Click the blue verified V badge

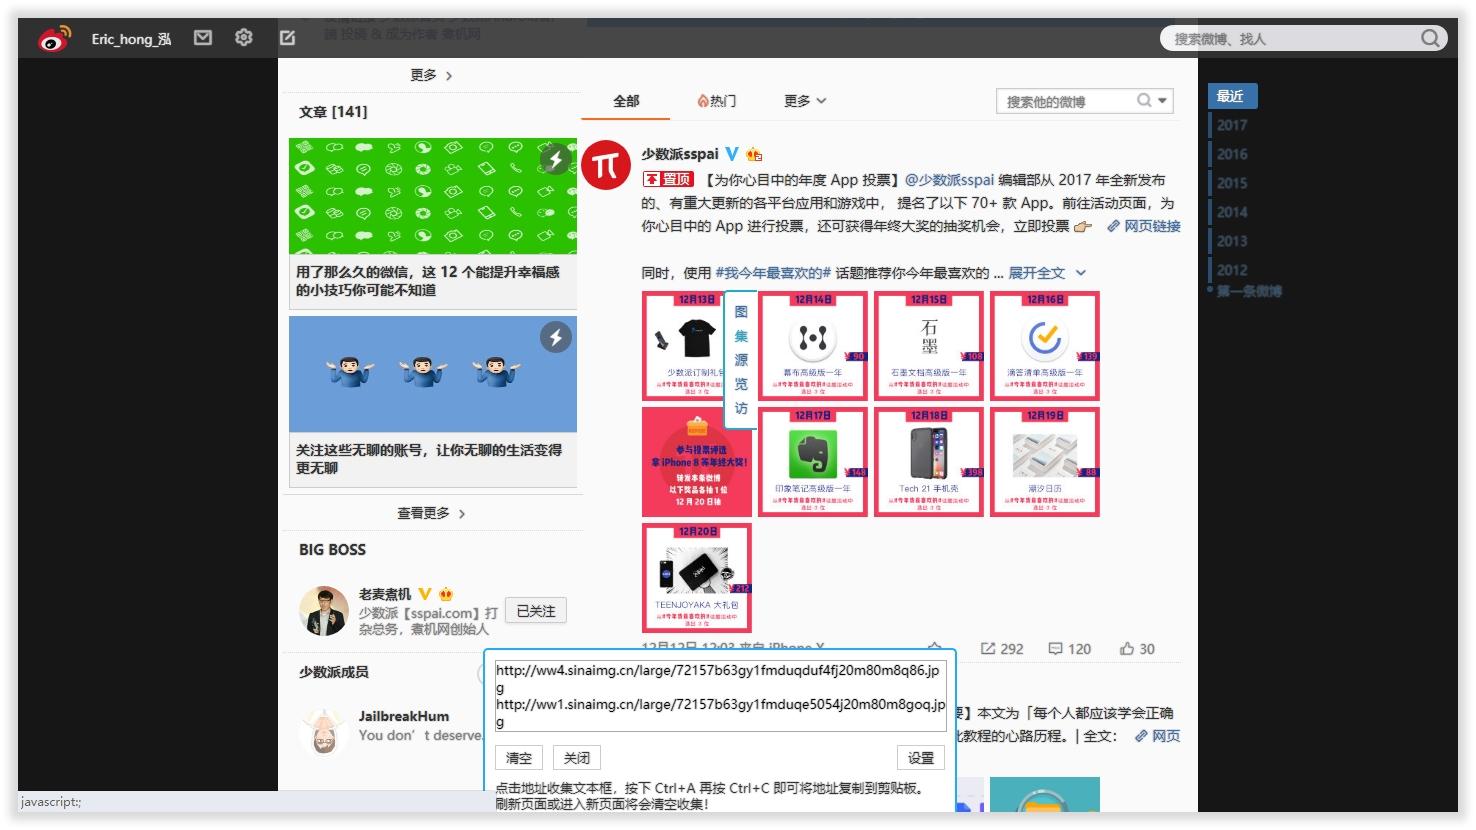pyautogui.click(x=732, y=154)
